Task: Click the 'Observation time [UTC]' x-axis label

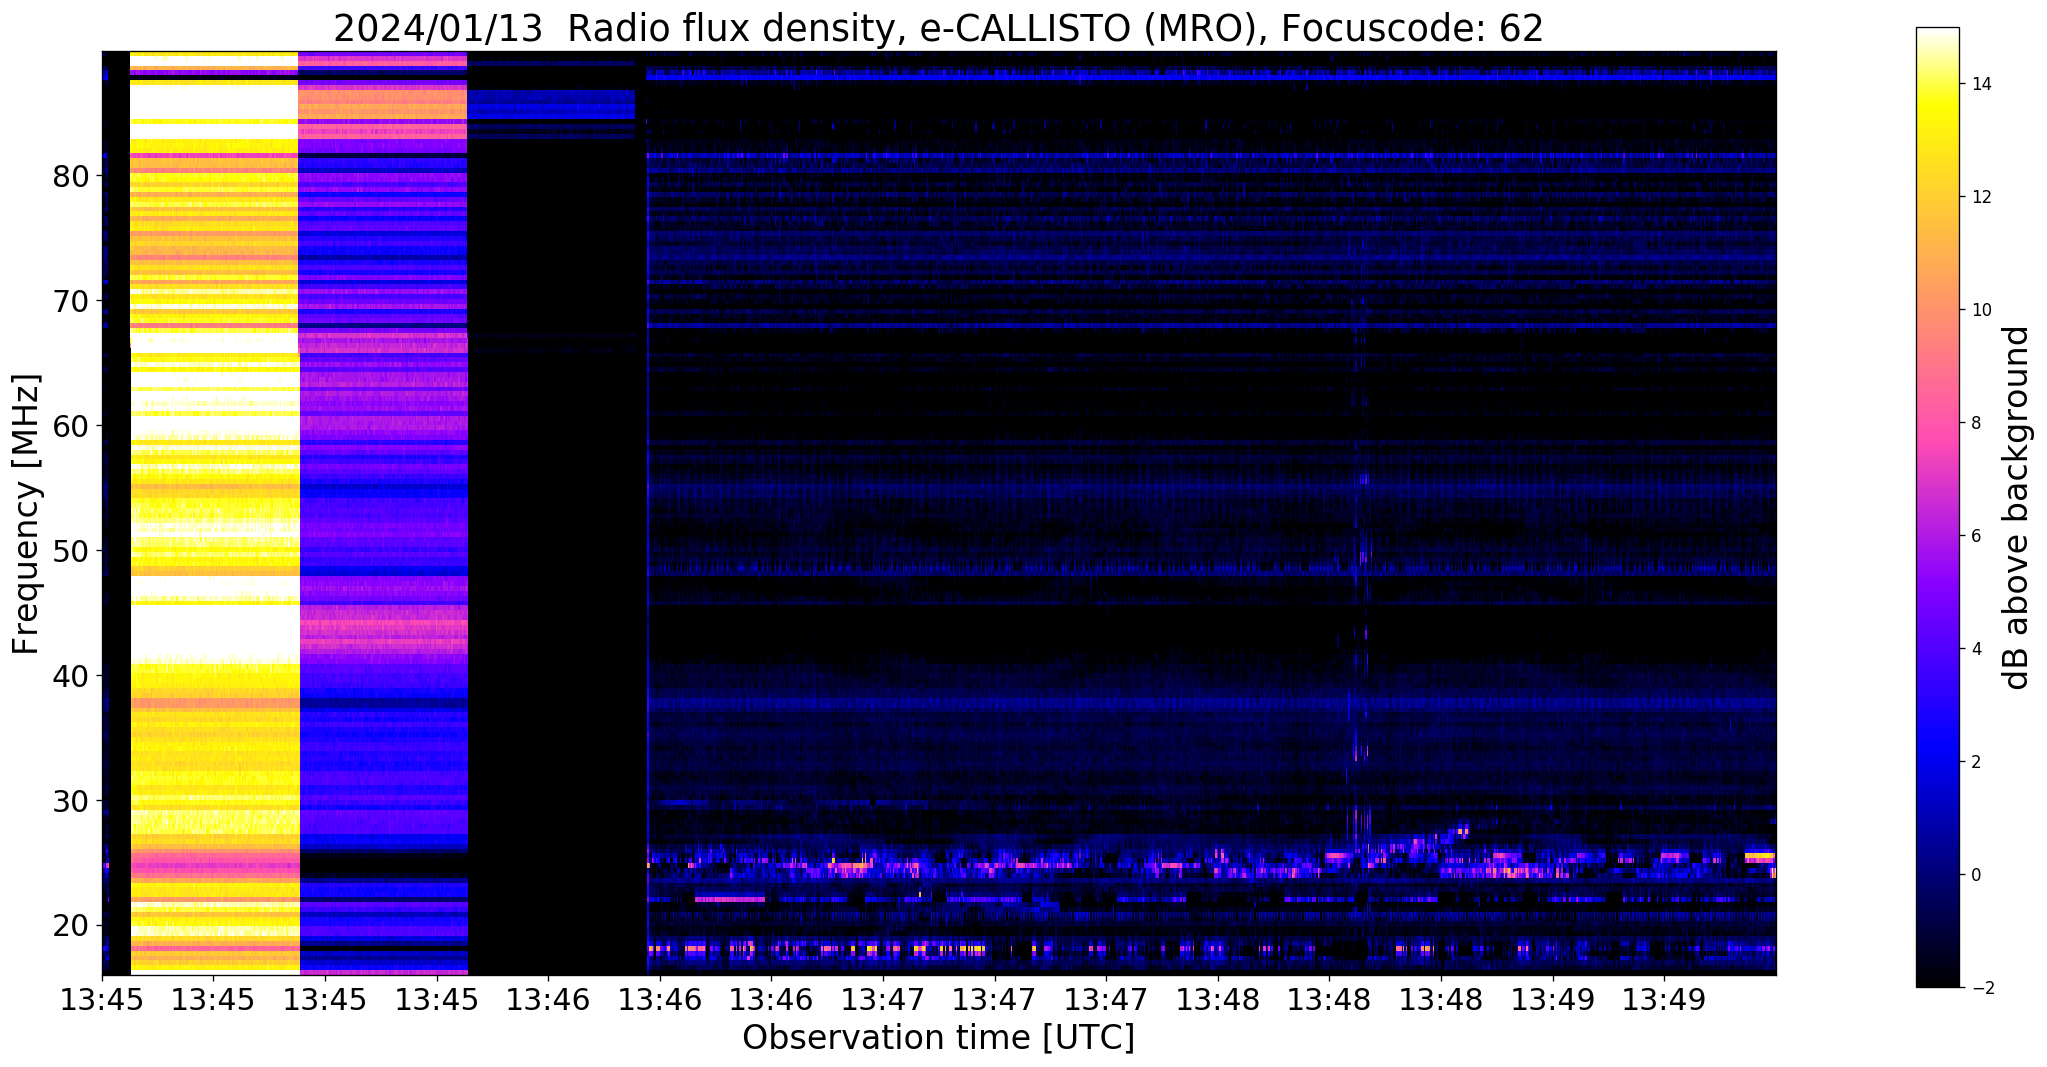Action: click(938, 1037)
